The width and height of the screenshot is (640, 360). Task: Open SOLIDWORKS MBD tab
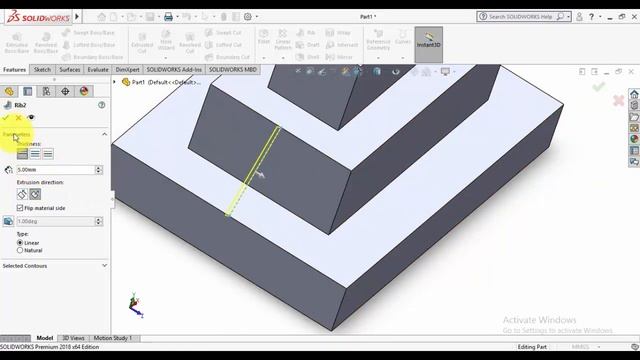pyautogui.click(x=233, y=70)
